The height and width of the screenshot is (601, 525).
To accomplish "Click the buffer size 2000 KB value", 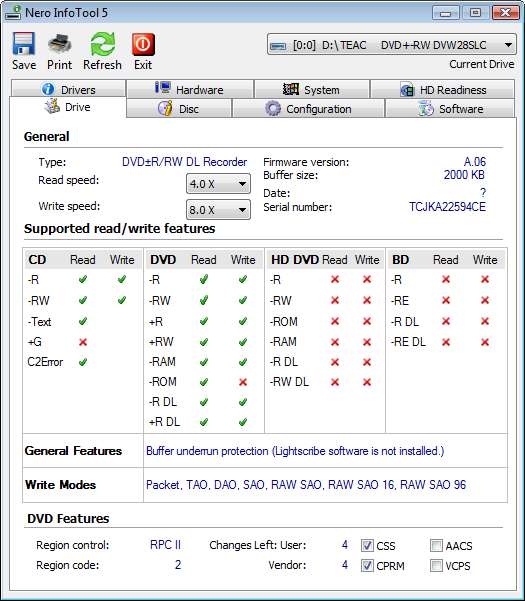I will (464, 175).
